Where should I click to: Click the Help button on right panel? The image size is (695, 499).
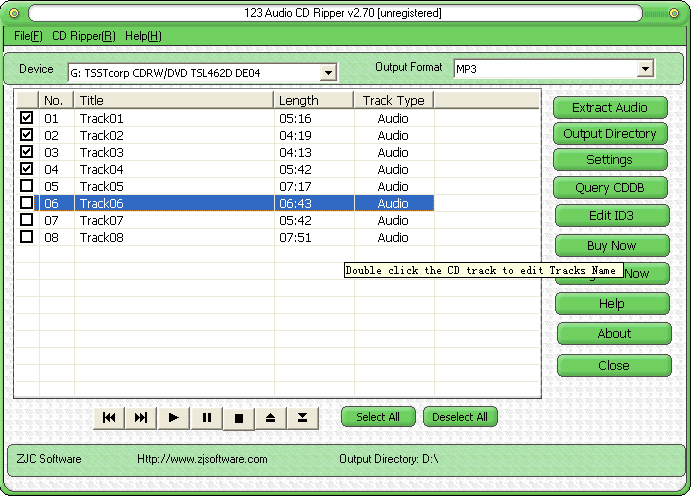(612, 304)
